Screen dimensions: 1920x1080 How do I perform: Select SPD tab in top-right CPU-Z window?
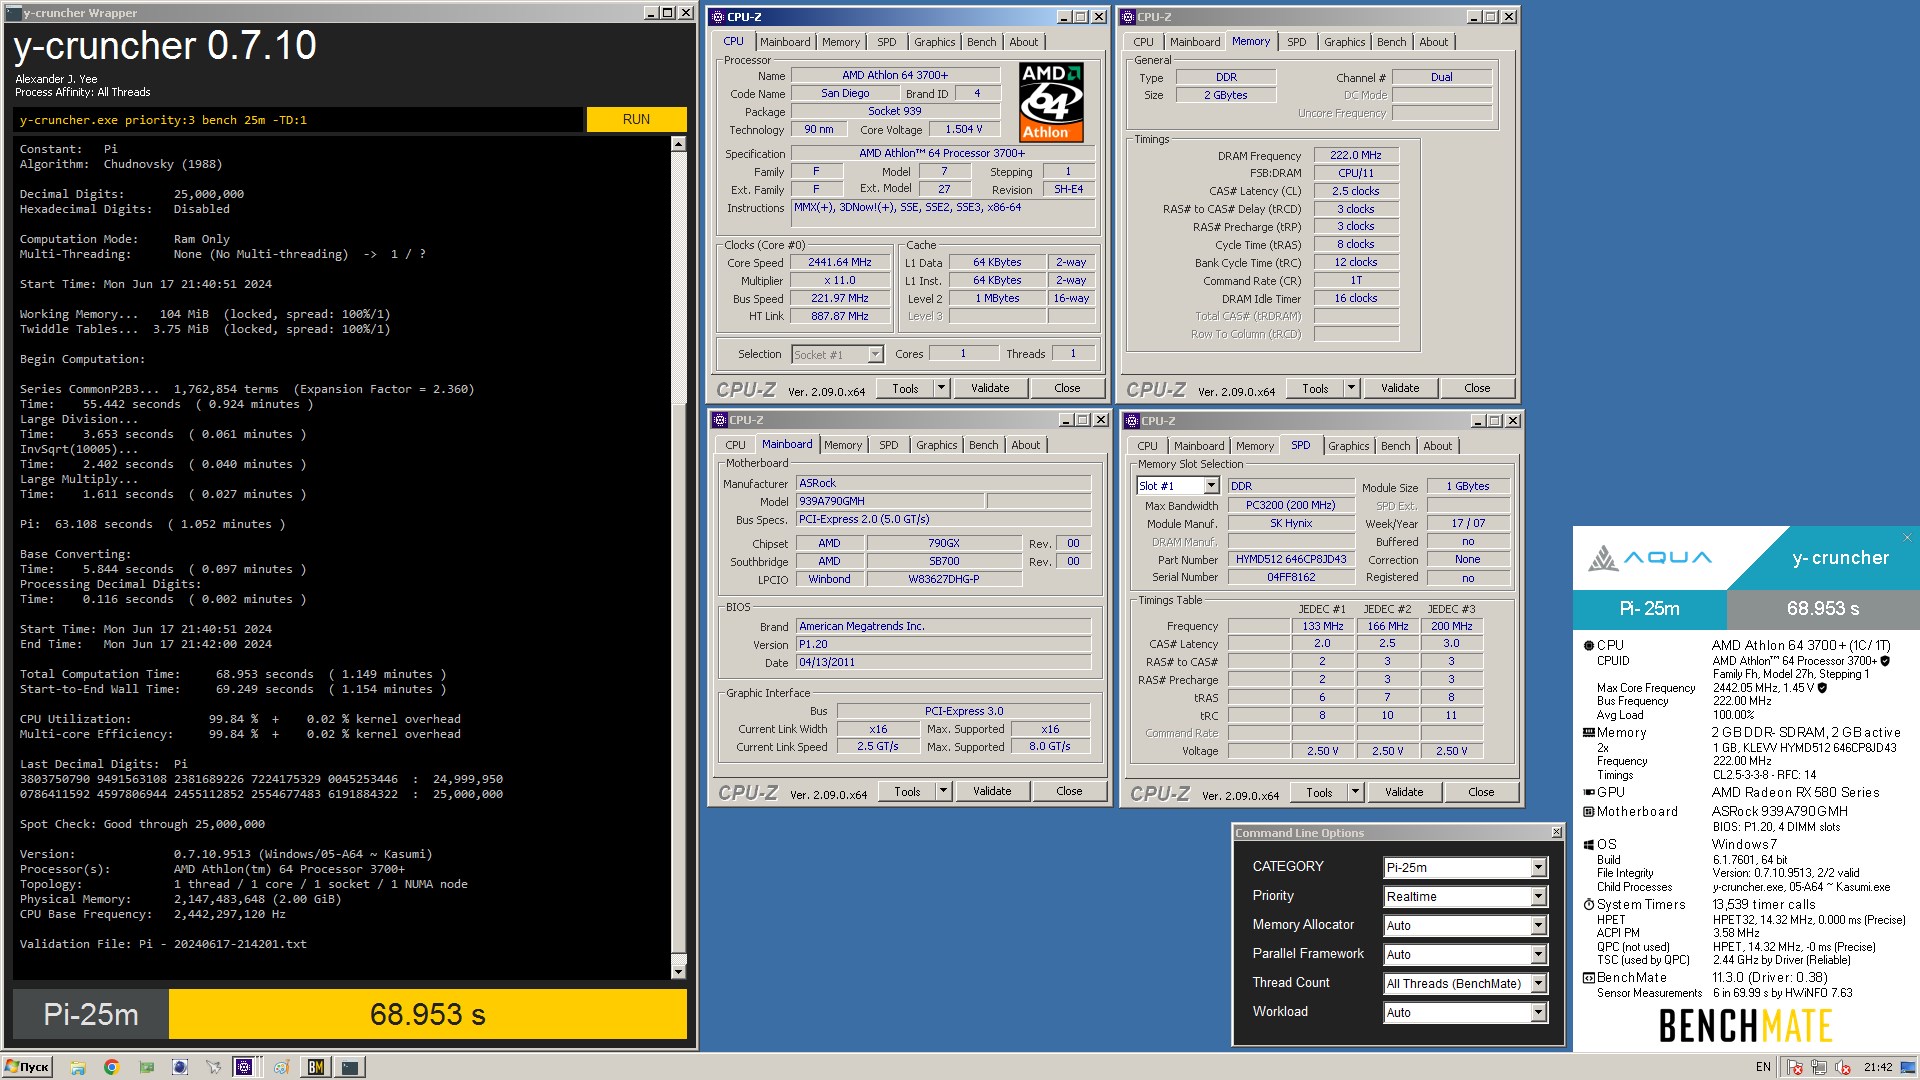(1296, 42)
